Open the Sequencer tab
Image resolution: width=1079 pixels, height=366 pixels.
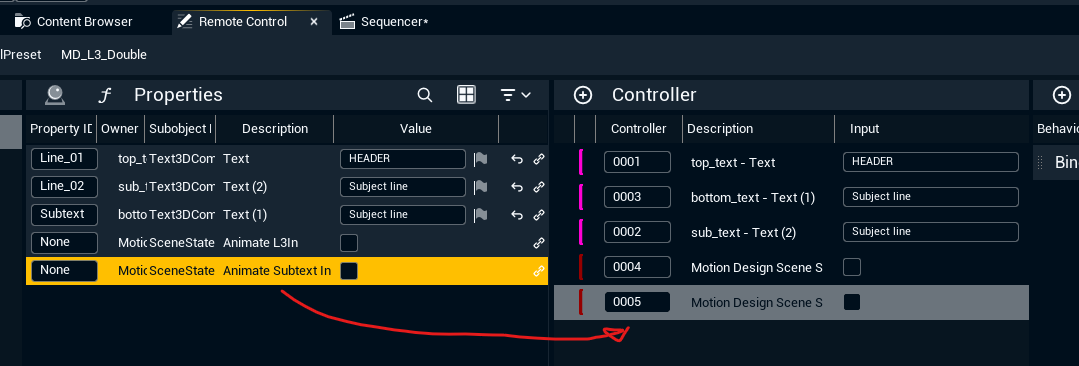click(x=384, y=22)
